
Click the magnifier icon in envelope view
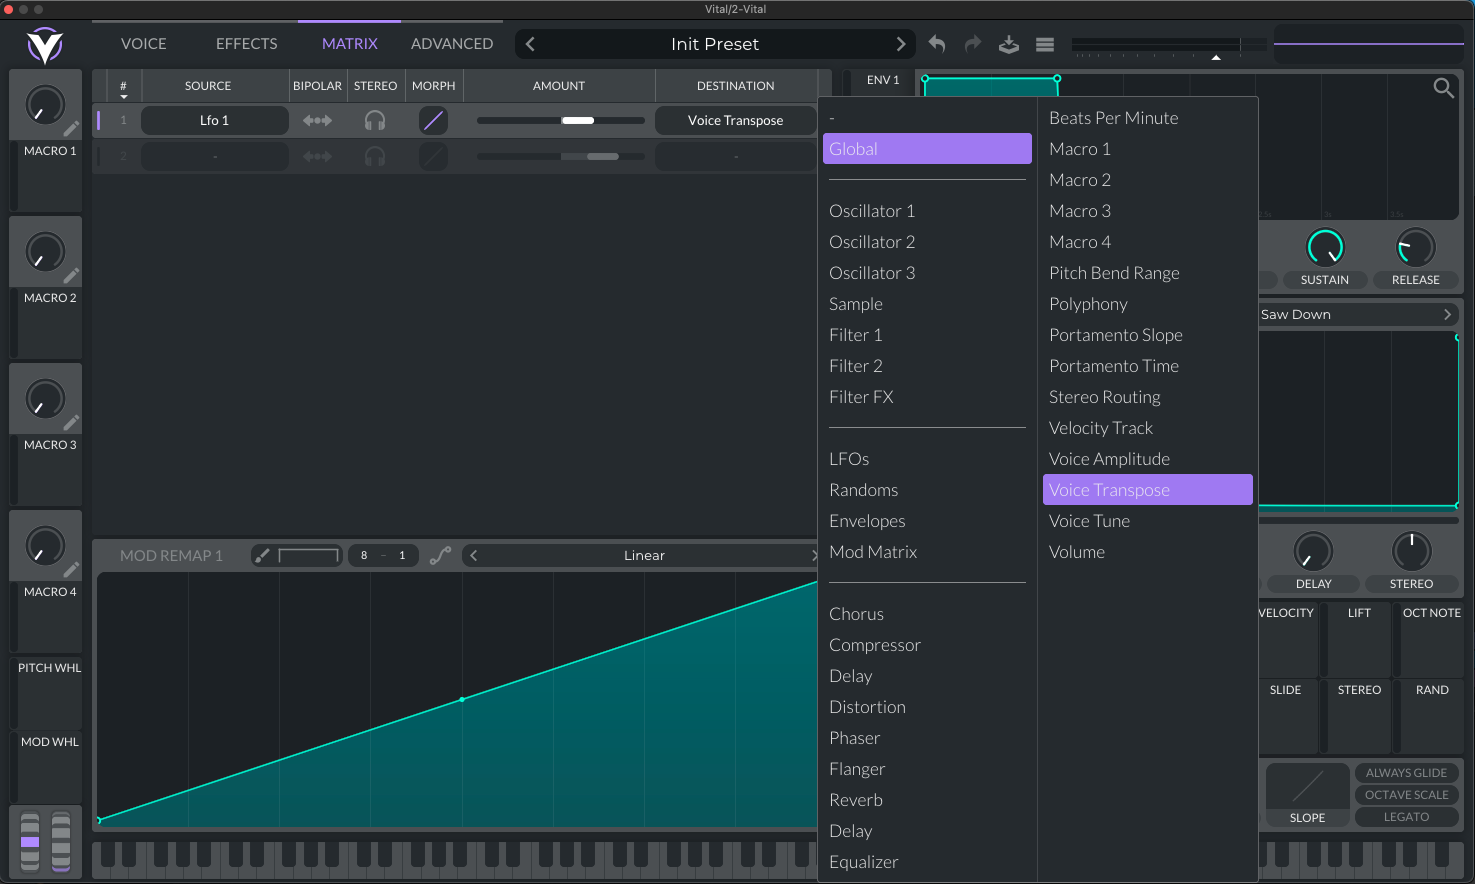click(1443, 88)
